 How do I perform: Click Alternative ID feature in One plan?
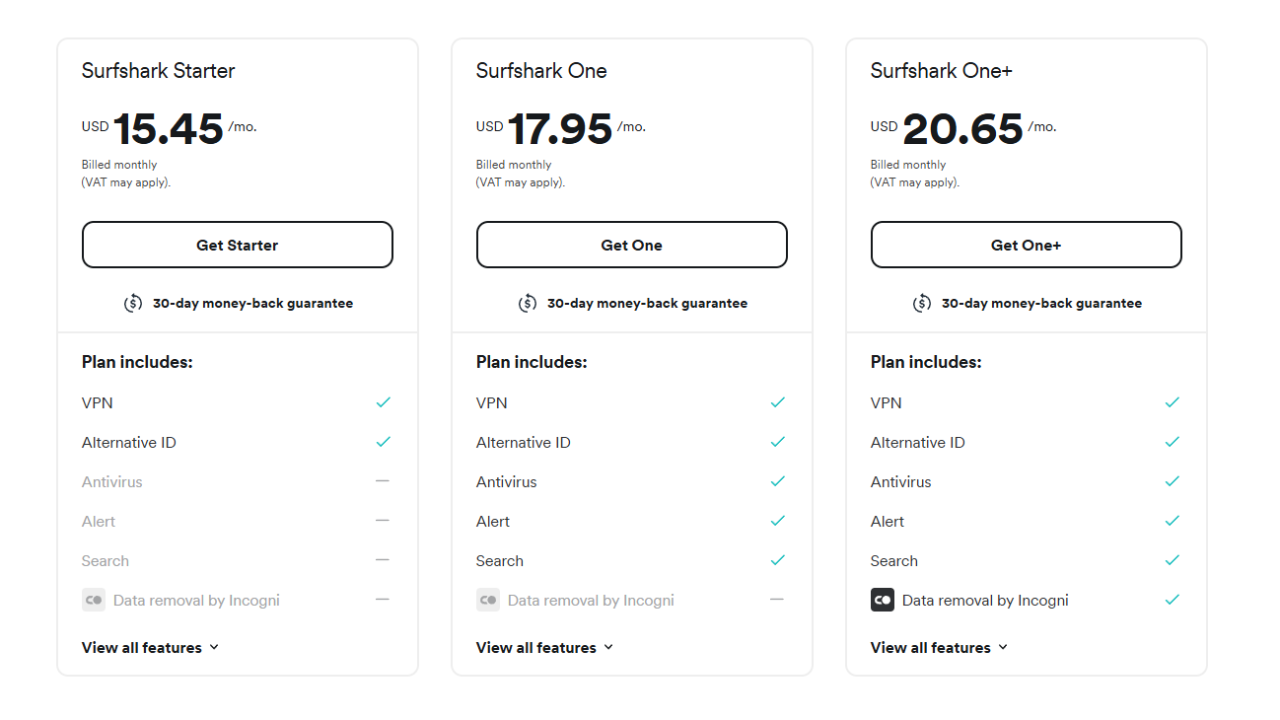523,442
